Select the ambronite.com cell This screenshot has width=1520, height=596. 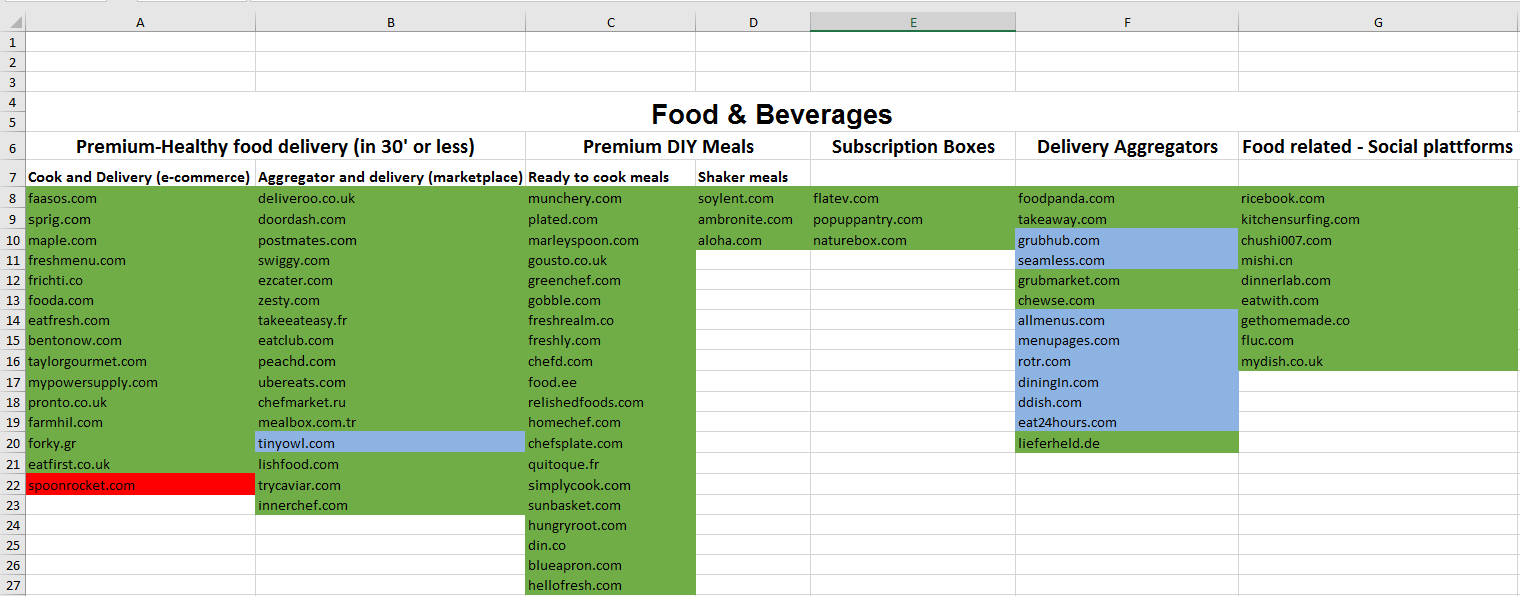tap(753, 219)
